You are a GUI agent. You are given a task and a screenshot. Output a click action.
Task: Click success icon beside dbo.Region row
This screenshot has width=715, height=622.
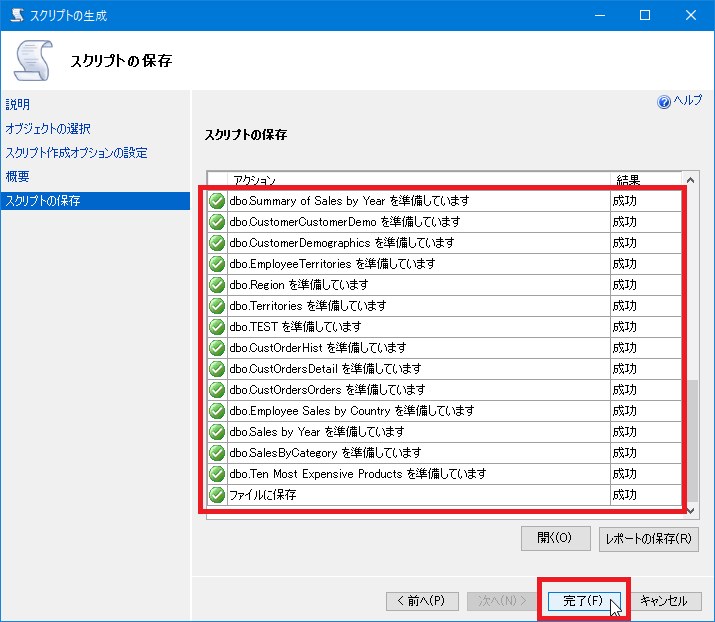(x=217, y=285)
